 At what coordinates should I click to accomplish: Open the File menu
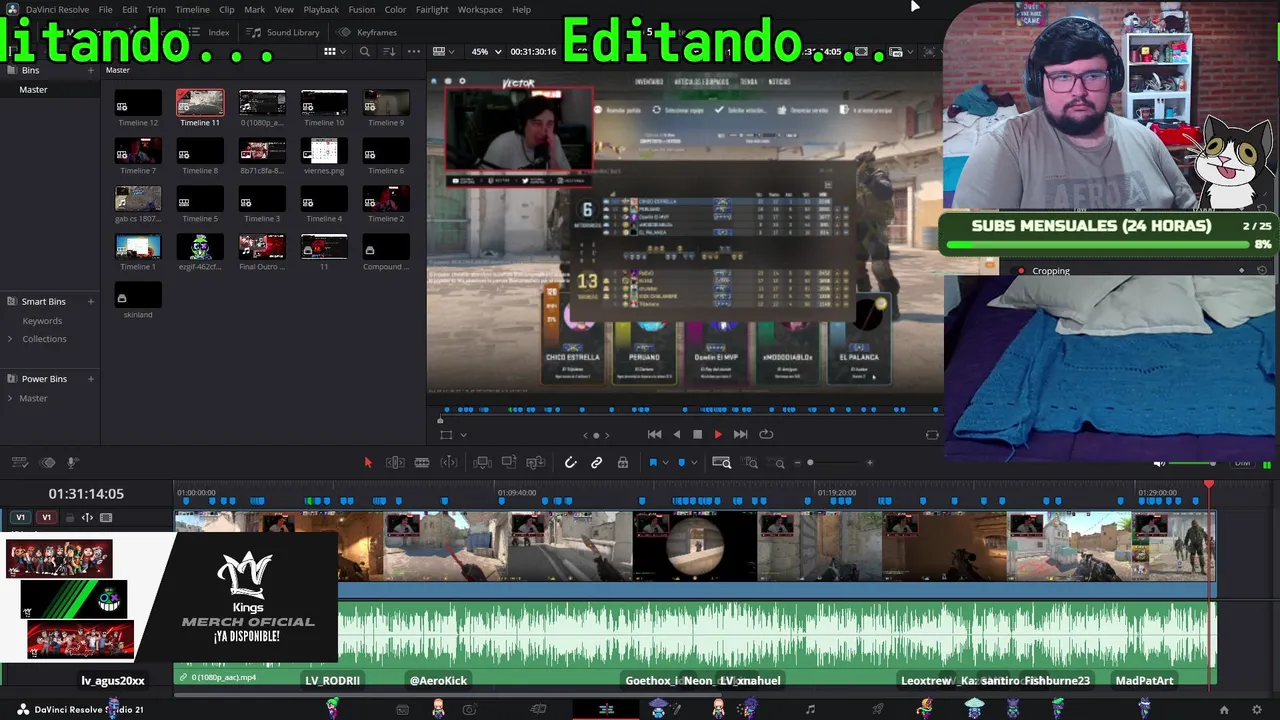(x=105, y=9)
